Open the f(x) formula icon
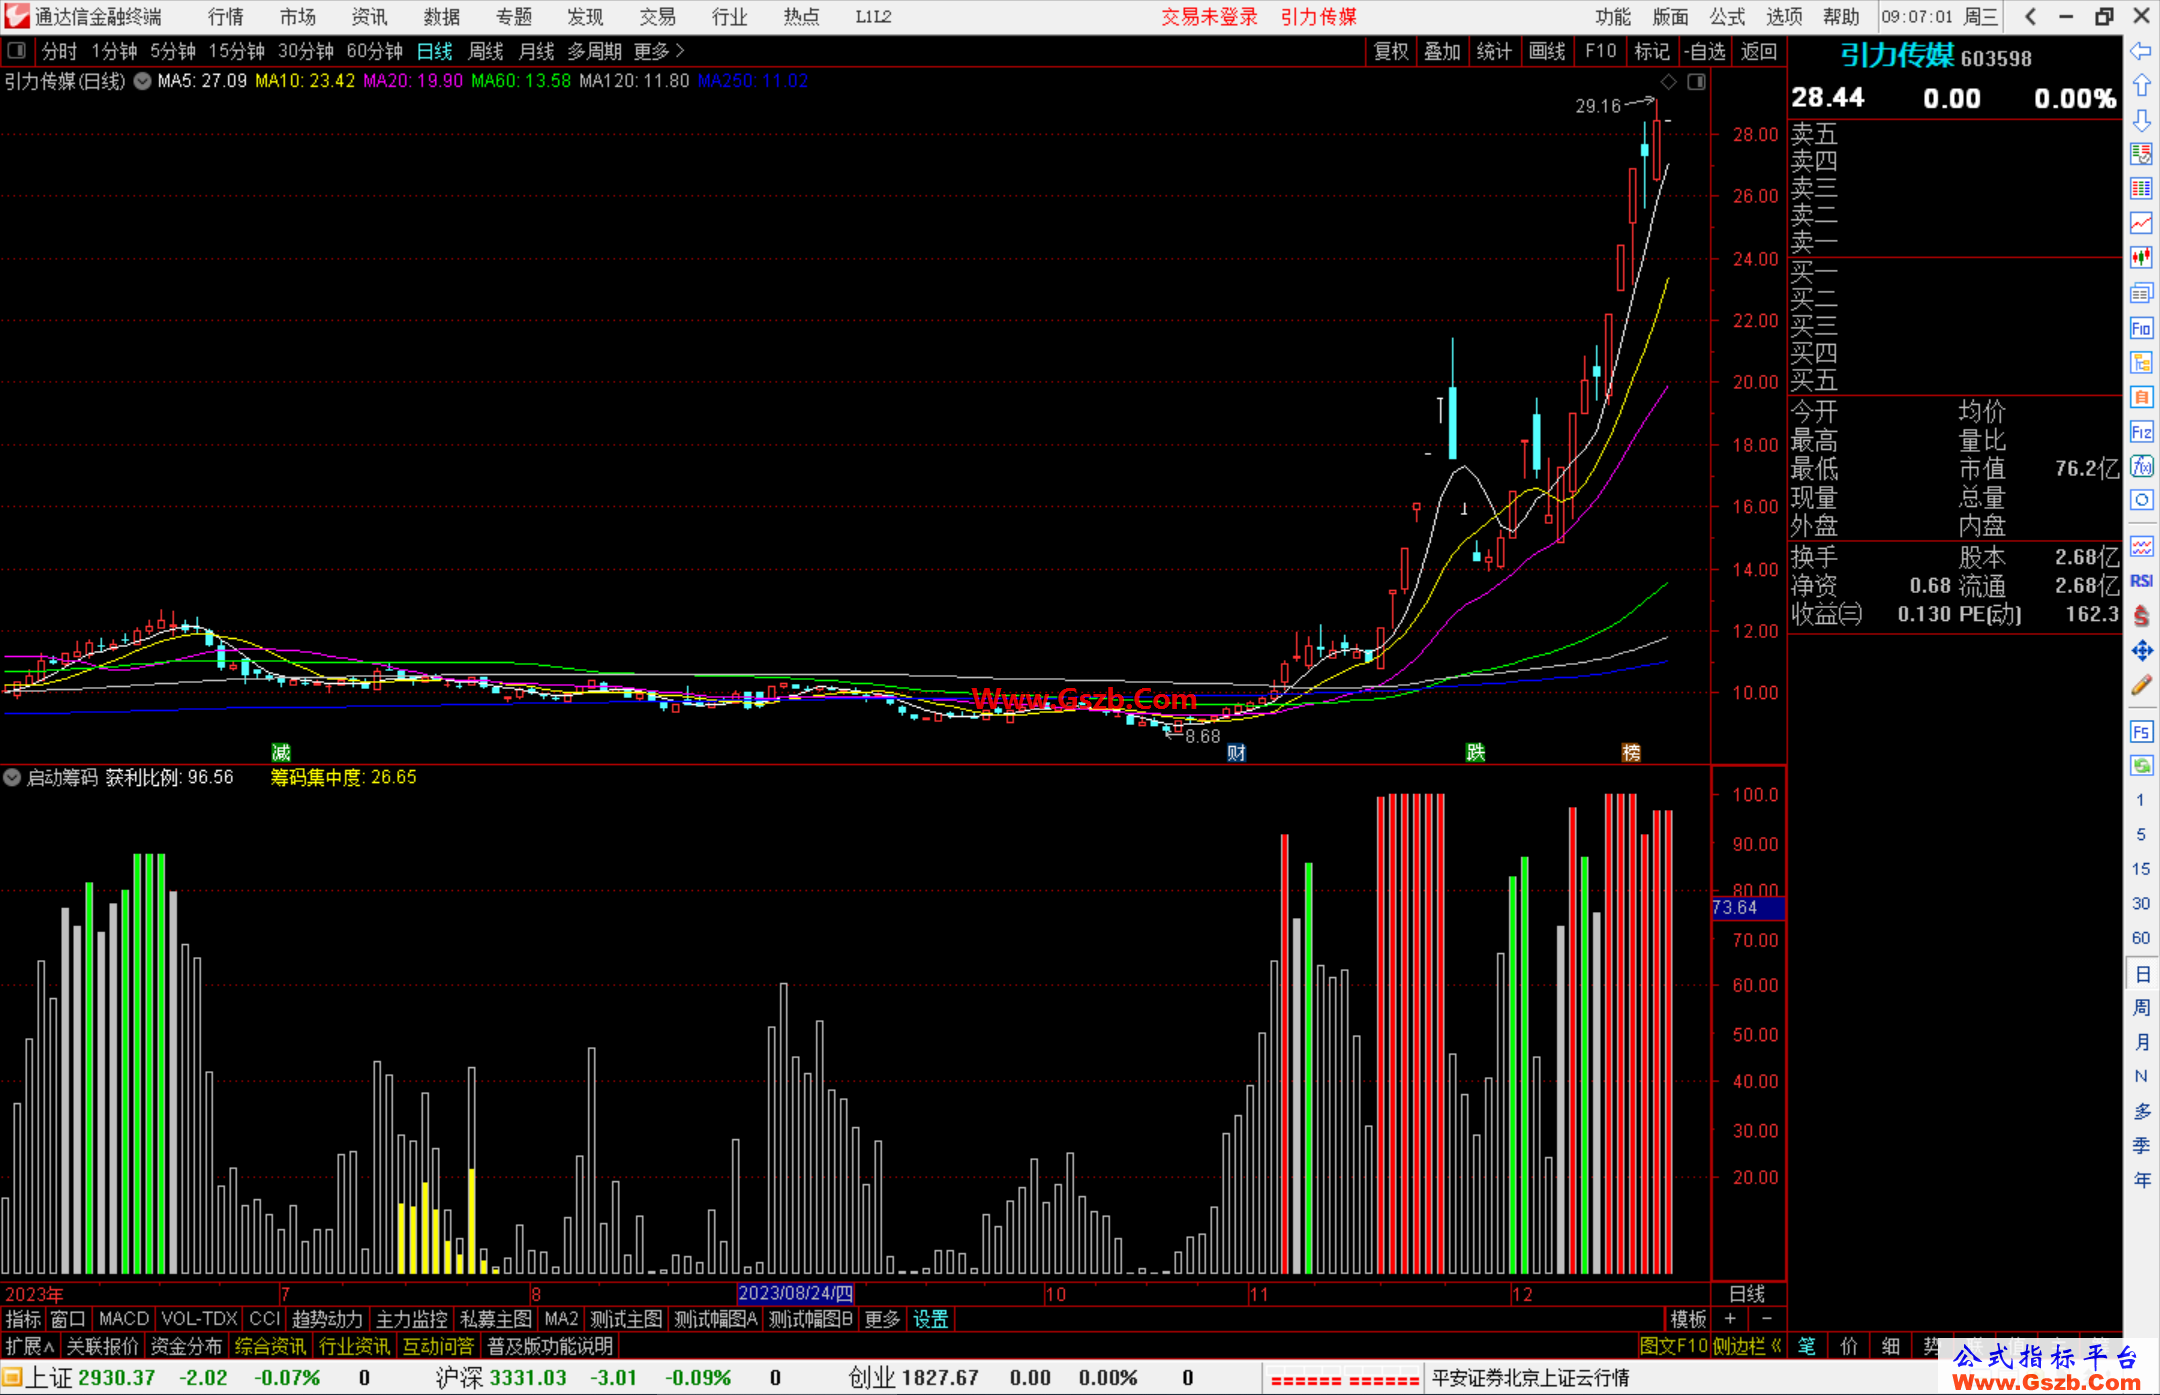The width and height of the screenshot is (2160, 1395). (2141, 466)
